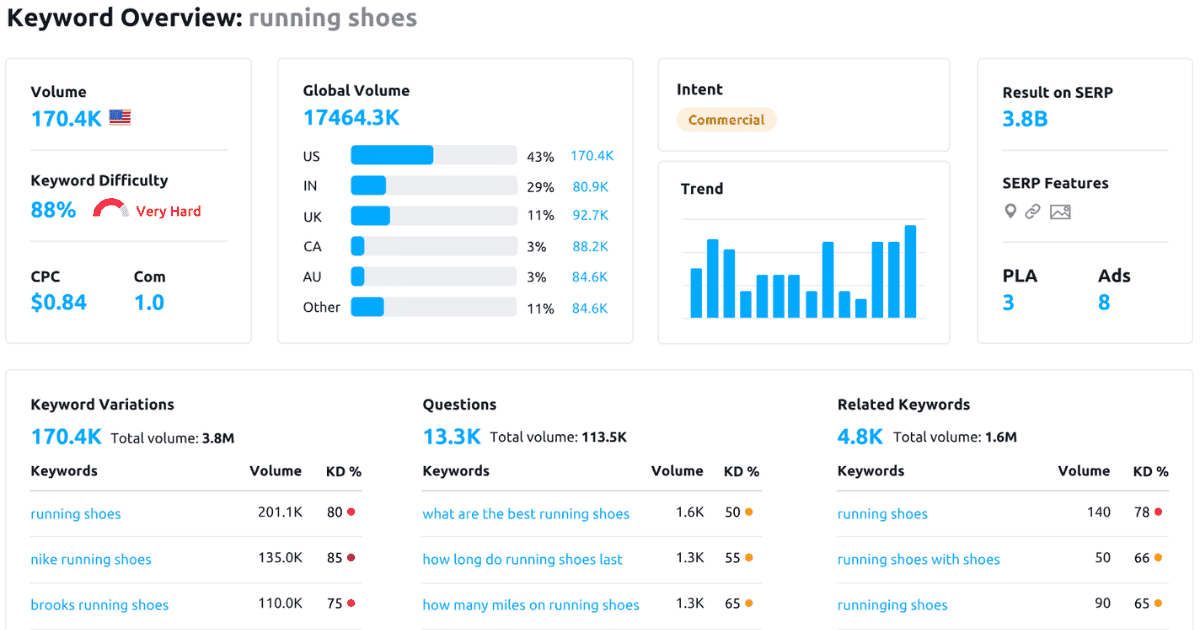Click the first bar in Trend chart
The image size is (1200, 630).
(696, 293)
